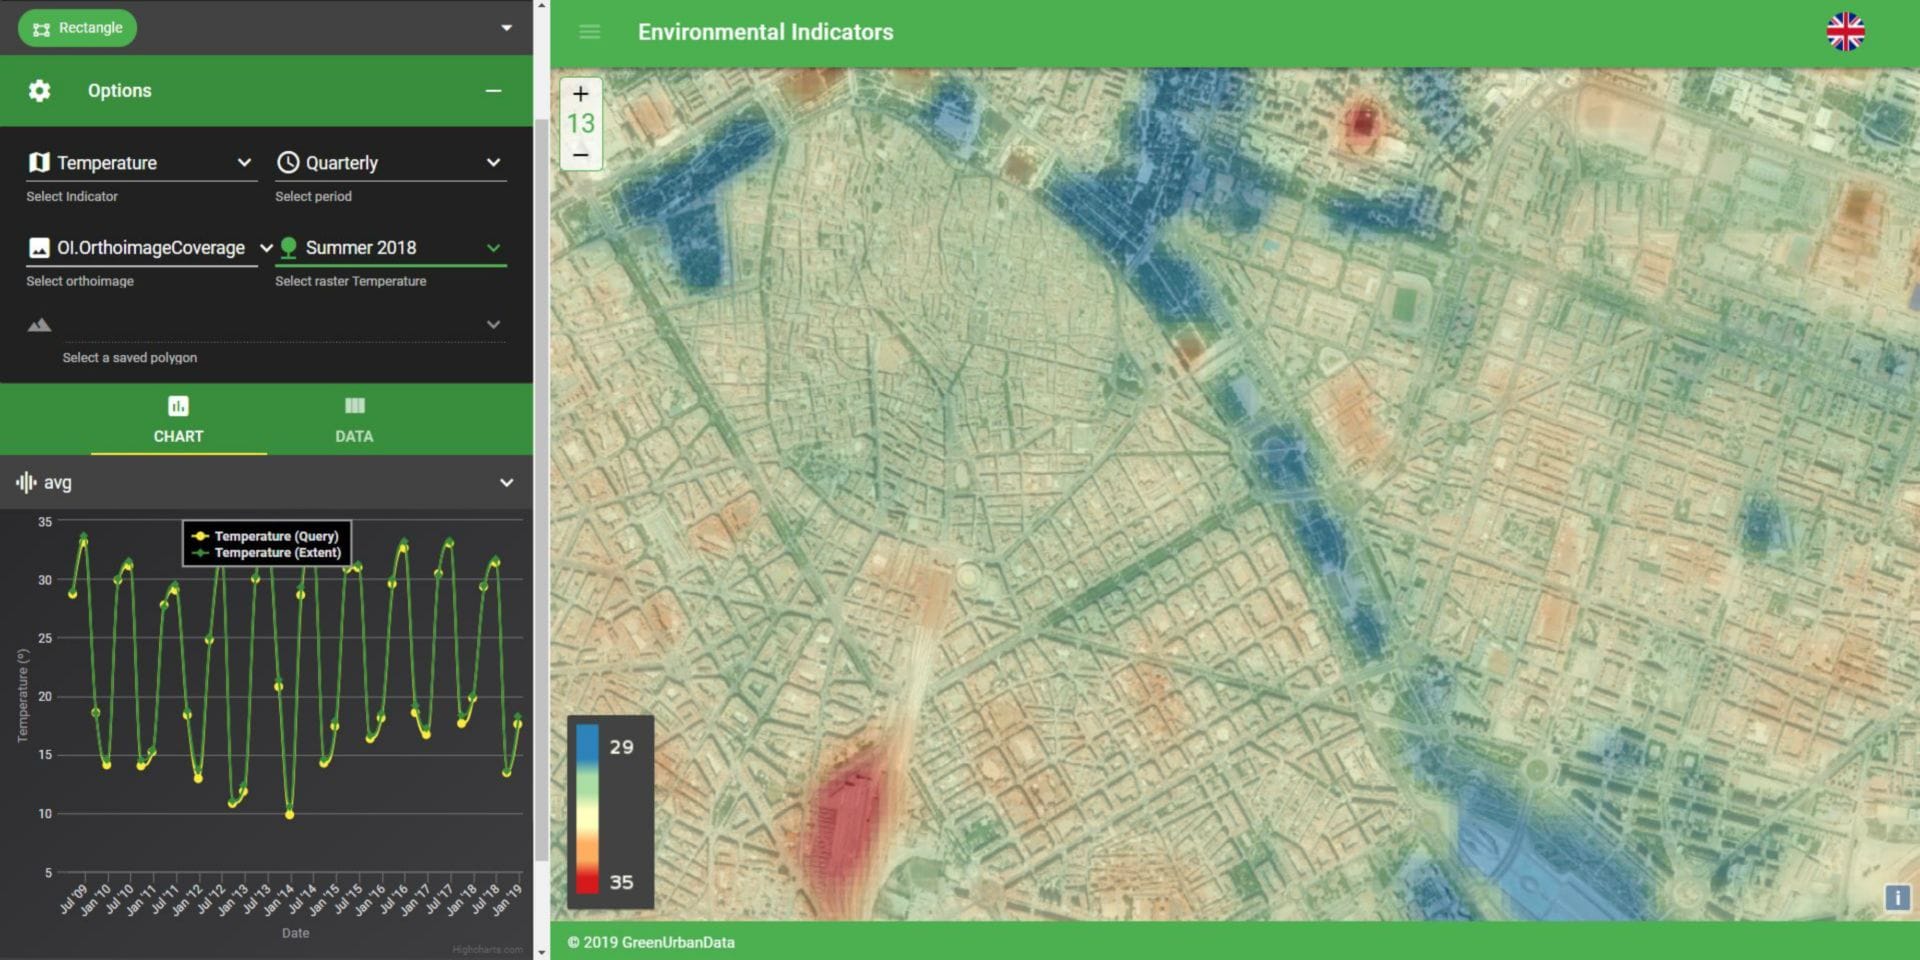Zoom in on the map
1920x960 pixels.
(x=581, y=94)
